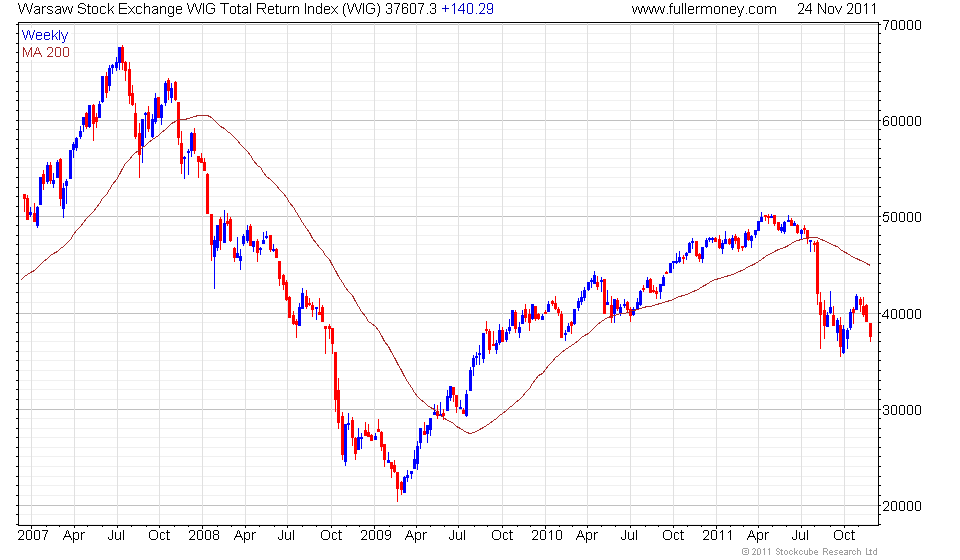
Task: Click the MA 200 line trough in mid-2009
Action: tap(470, 433)
